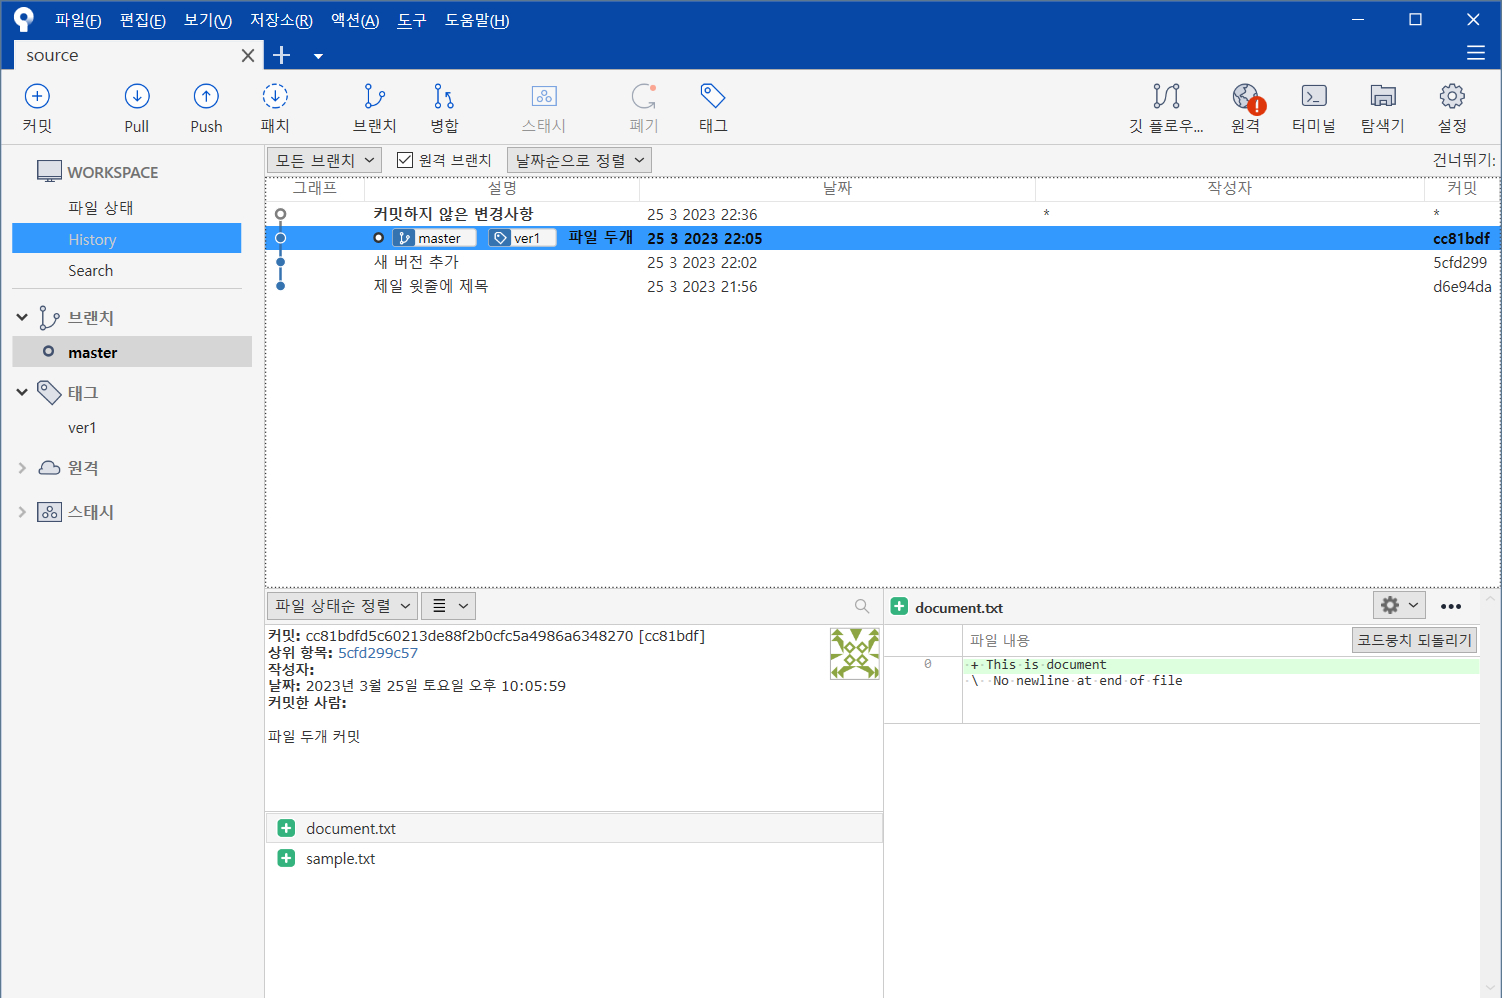1506x998 pixels.
Task: Open the 도움말(H) menu
Action: [x=477, y=20]
